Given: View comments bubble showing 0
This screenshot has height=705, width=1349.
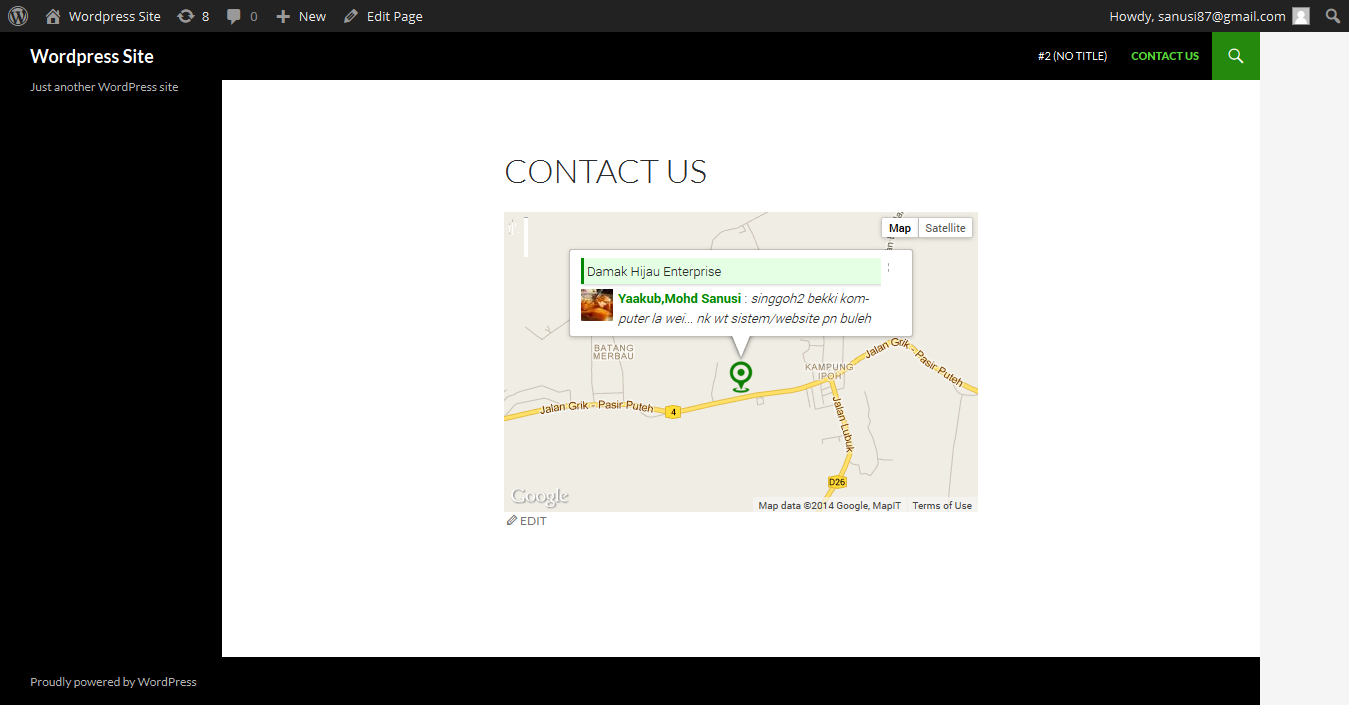Looking at the screenshot, I should pyautogui.click(x=242, y=16).
